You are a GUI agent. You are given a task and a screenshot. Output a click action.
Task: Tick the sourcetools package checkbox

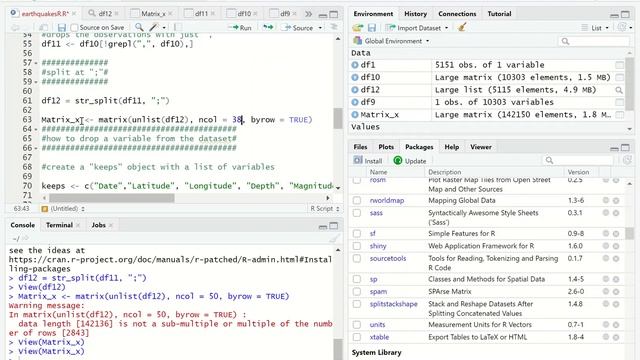357,259
